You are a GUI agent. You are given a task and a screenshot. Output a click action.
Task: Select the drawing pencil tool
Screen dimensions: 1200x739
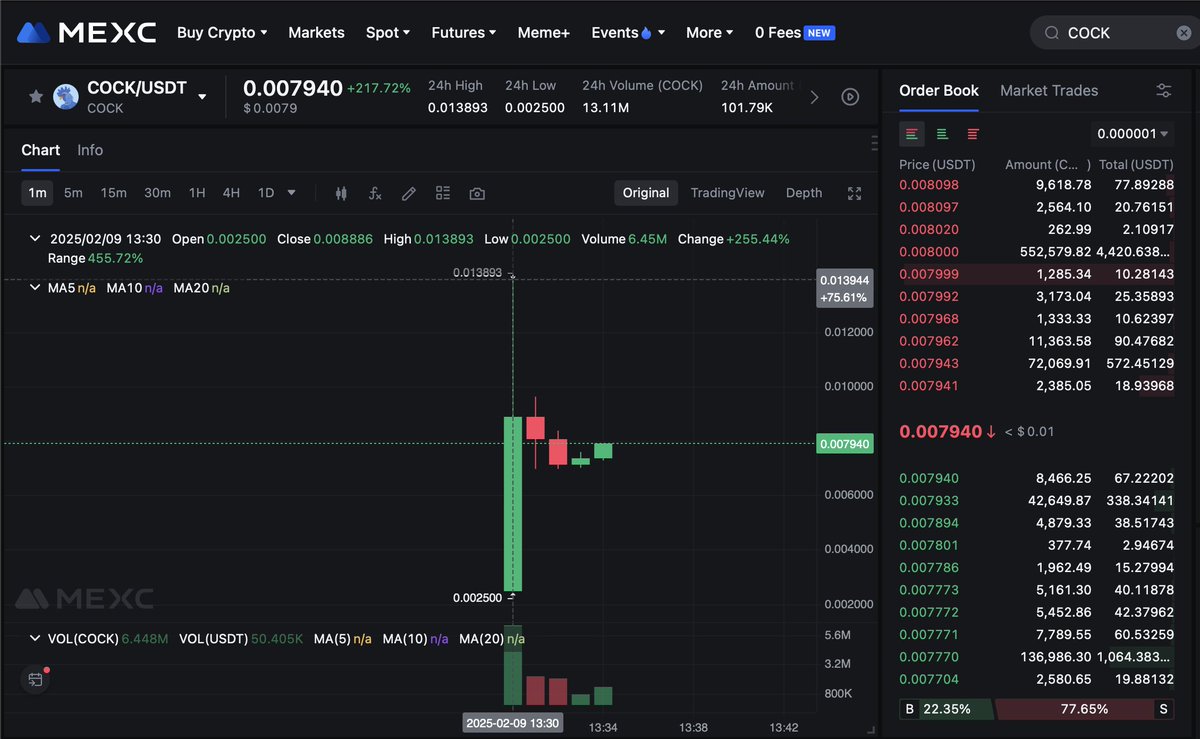pos(409,193)
